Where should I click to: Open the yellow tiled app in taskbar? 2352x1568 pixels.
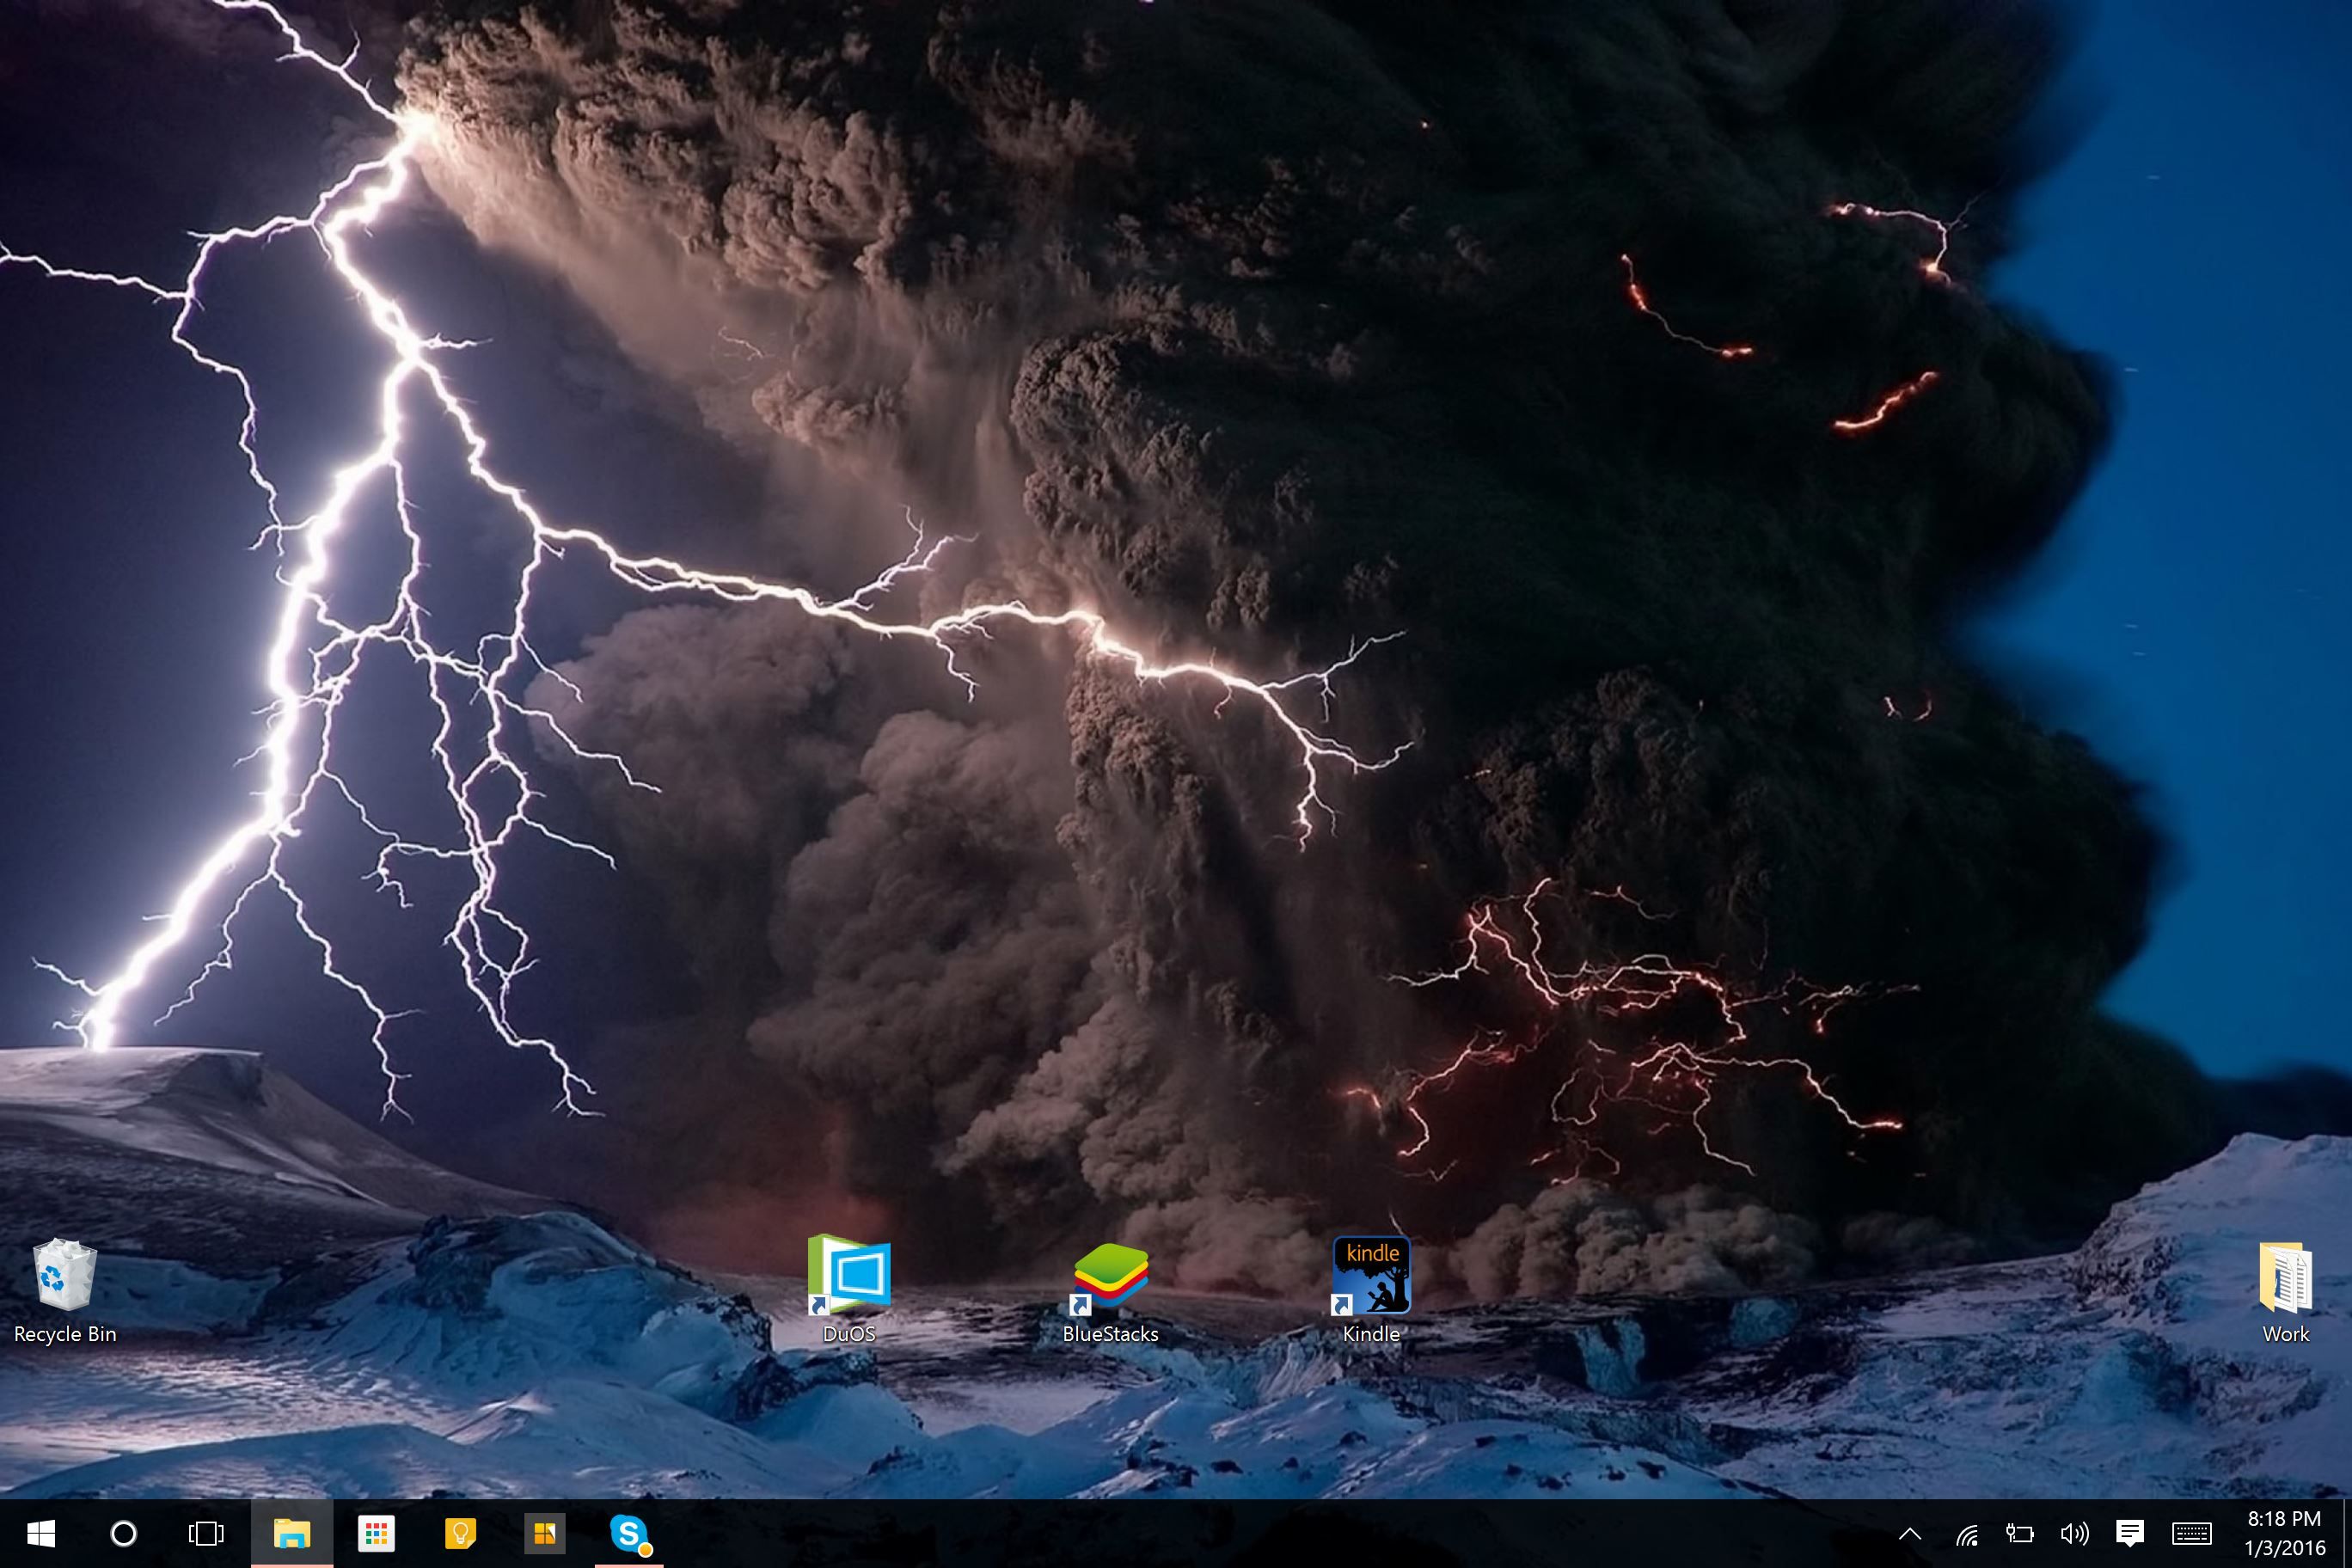[x=544, y=1533]
